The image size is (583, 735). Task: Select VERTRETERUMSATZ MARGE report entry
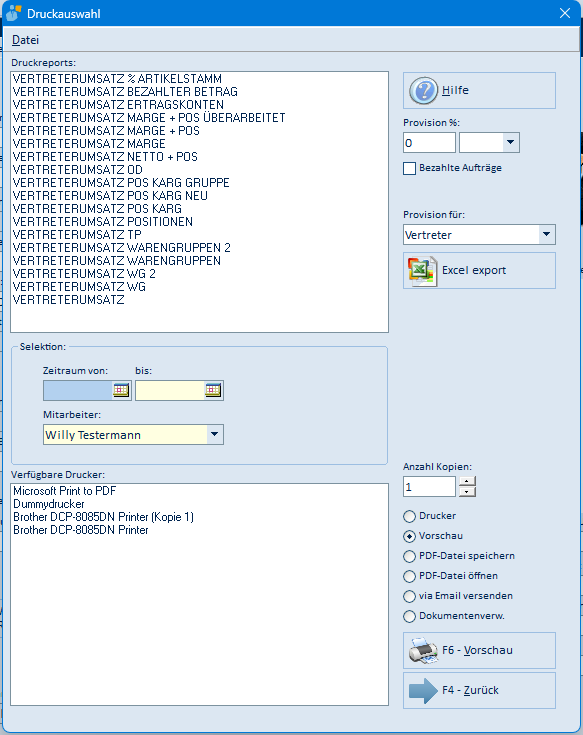click(89, 143)
